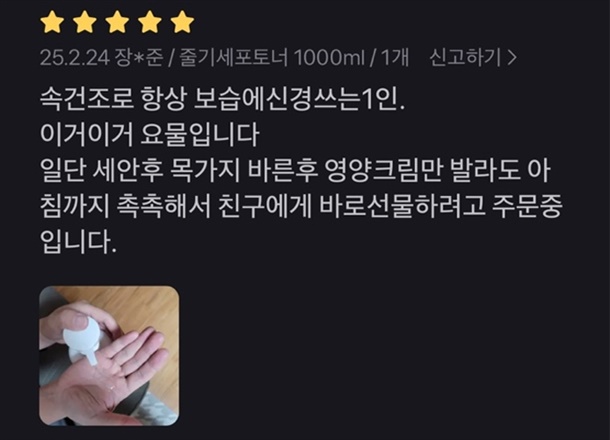
Task: Click the quantity label 1개
Action: [395, 58]
